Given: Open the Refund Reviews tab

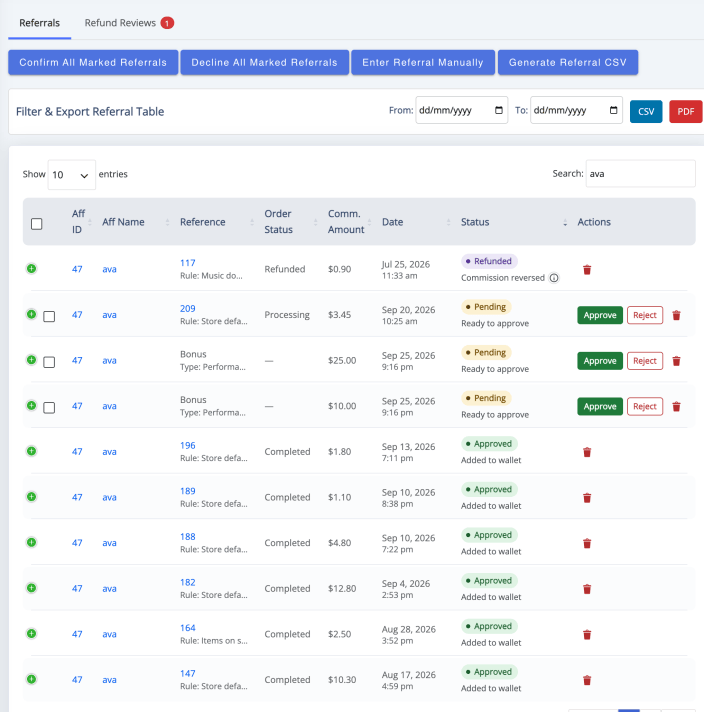Looking at the screenshot, I should tap(129, 23).
